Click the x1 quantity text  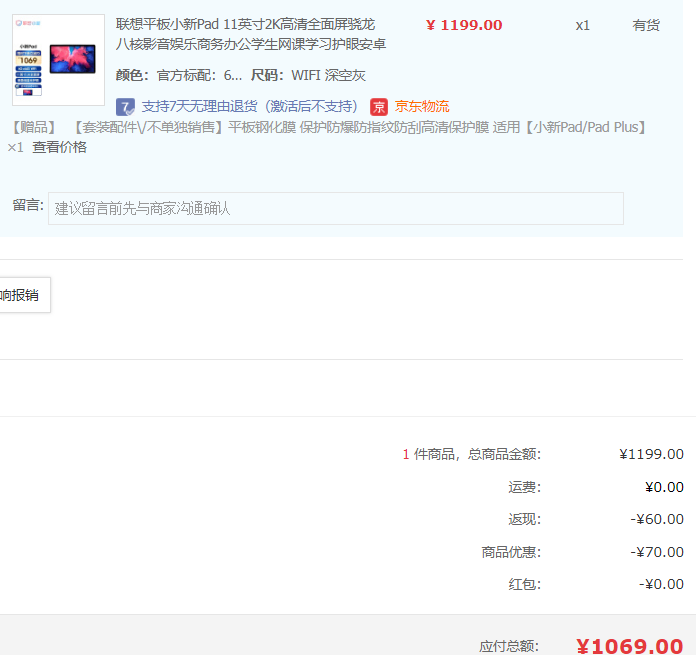pos(583,26)
